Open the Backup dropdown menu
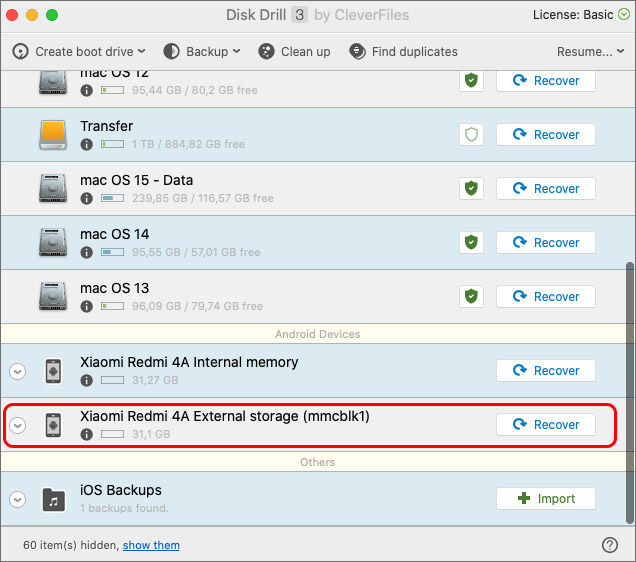The image size is (636, 562). (202, 51)
